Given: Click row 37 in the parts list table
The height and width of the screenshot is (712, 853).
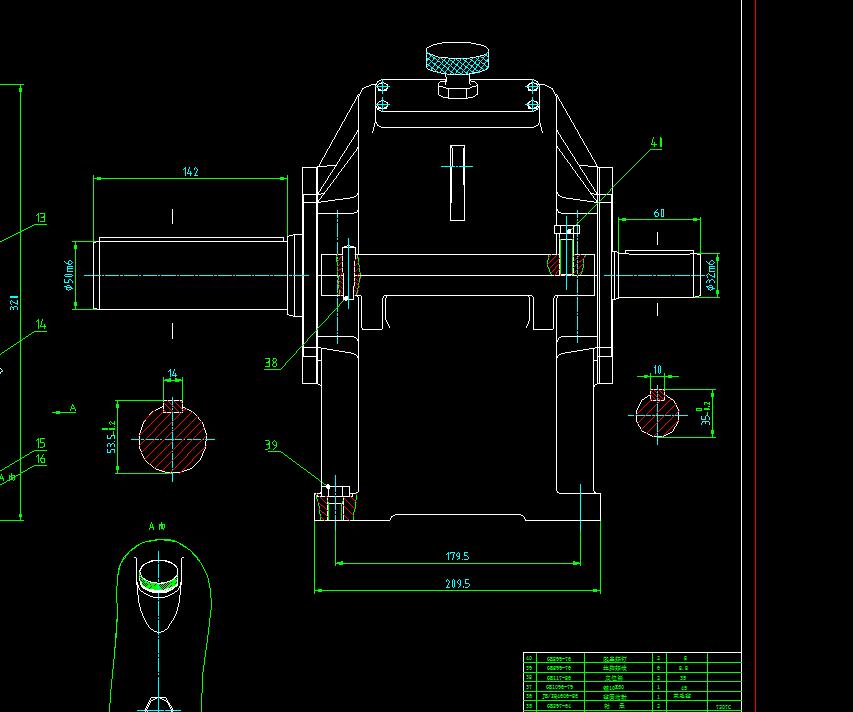Looking at the screenshot, I should pos(632,687).
